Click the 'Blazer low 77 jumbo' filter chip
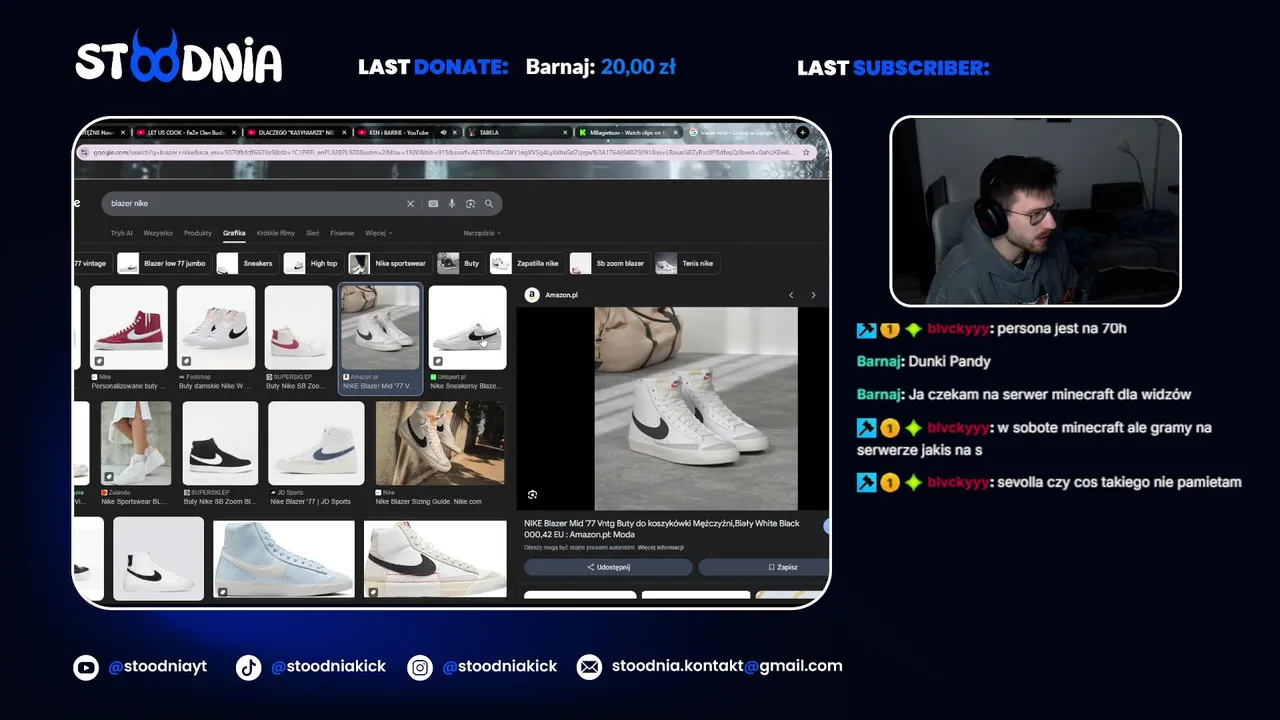The image size is (1280, 720). 163,263
